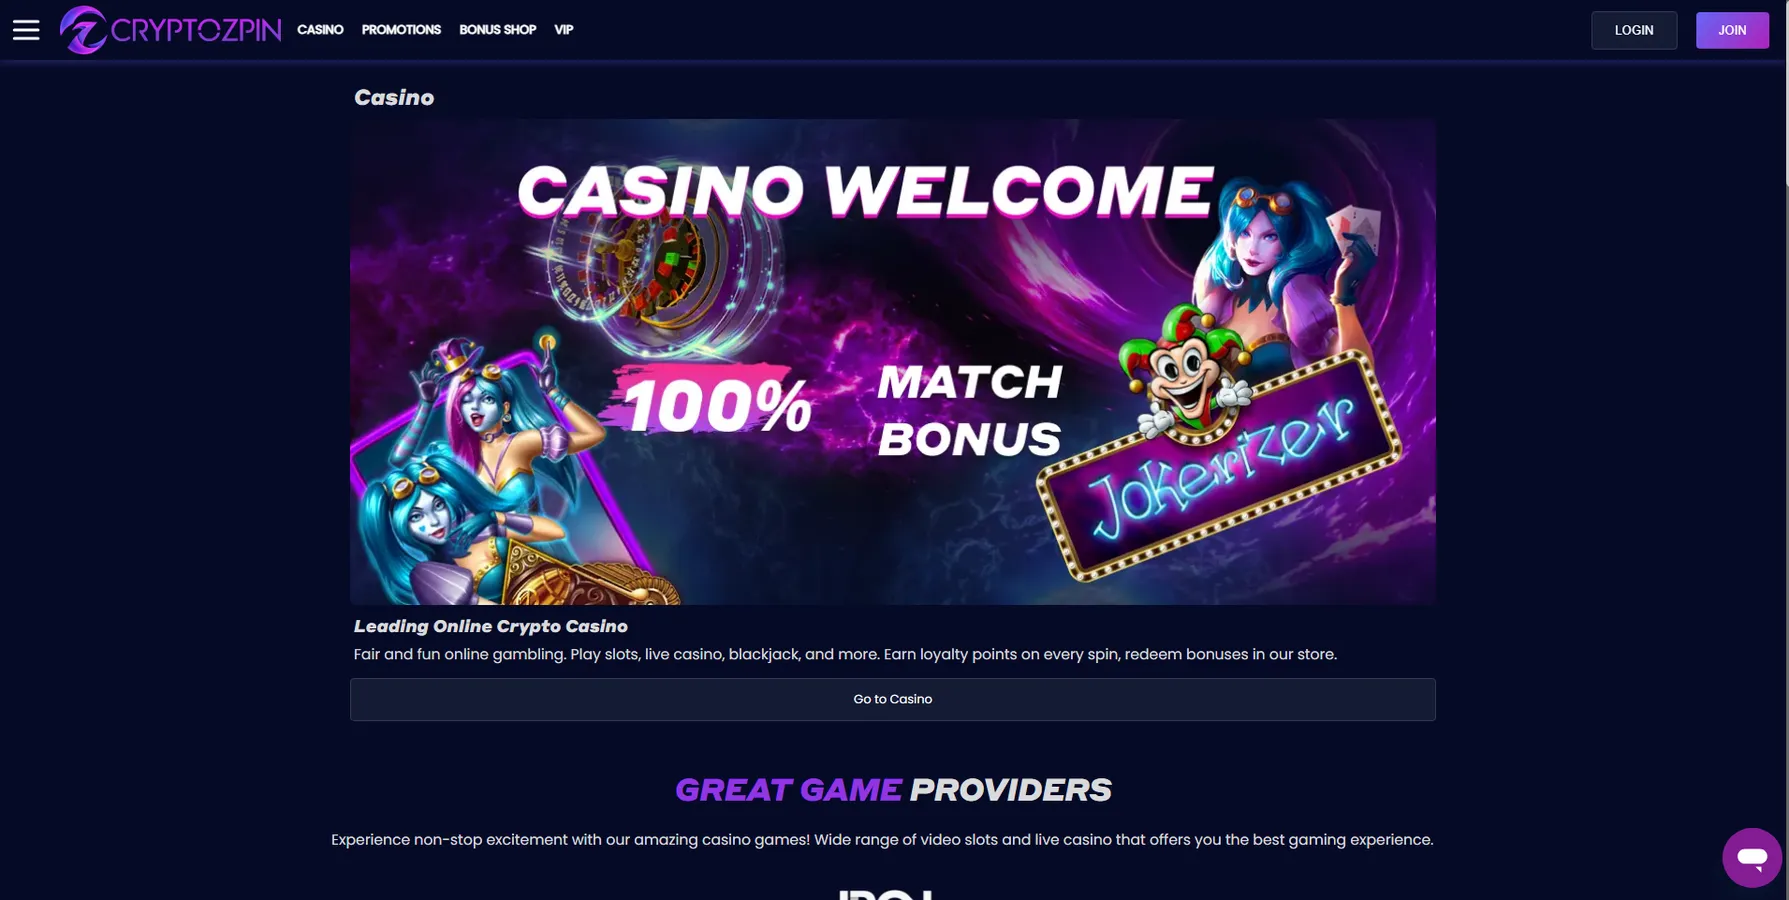The image size is (1789, 900).
Task: Open the VIP section
Action: coord(564,30)
